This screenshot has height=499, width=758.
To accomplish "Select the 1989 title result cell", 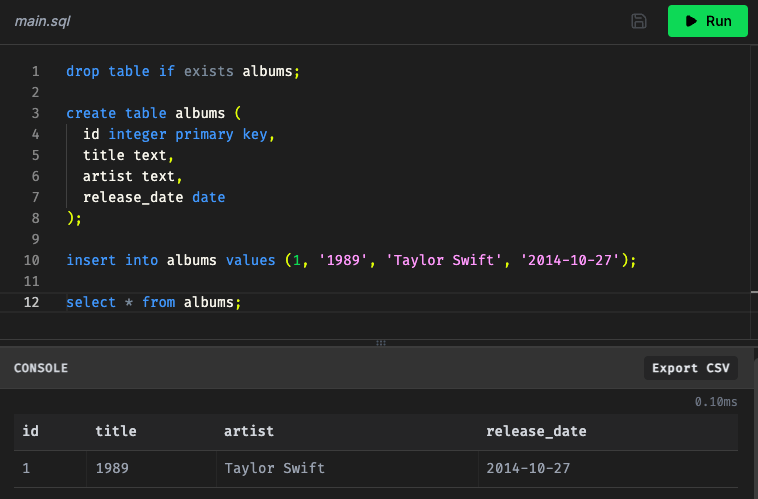I will [x=112, y=468].
